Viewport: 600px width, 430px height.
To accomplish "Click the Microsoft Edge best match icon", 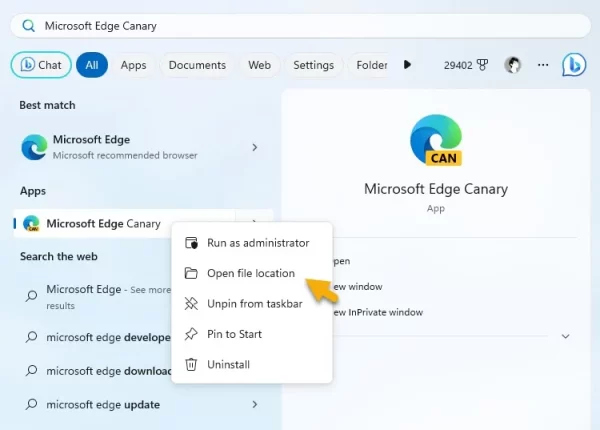I will pos(34,147).
